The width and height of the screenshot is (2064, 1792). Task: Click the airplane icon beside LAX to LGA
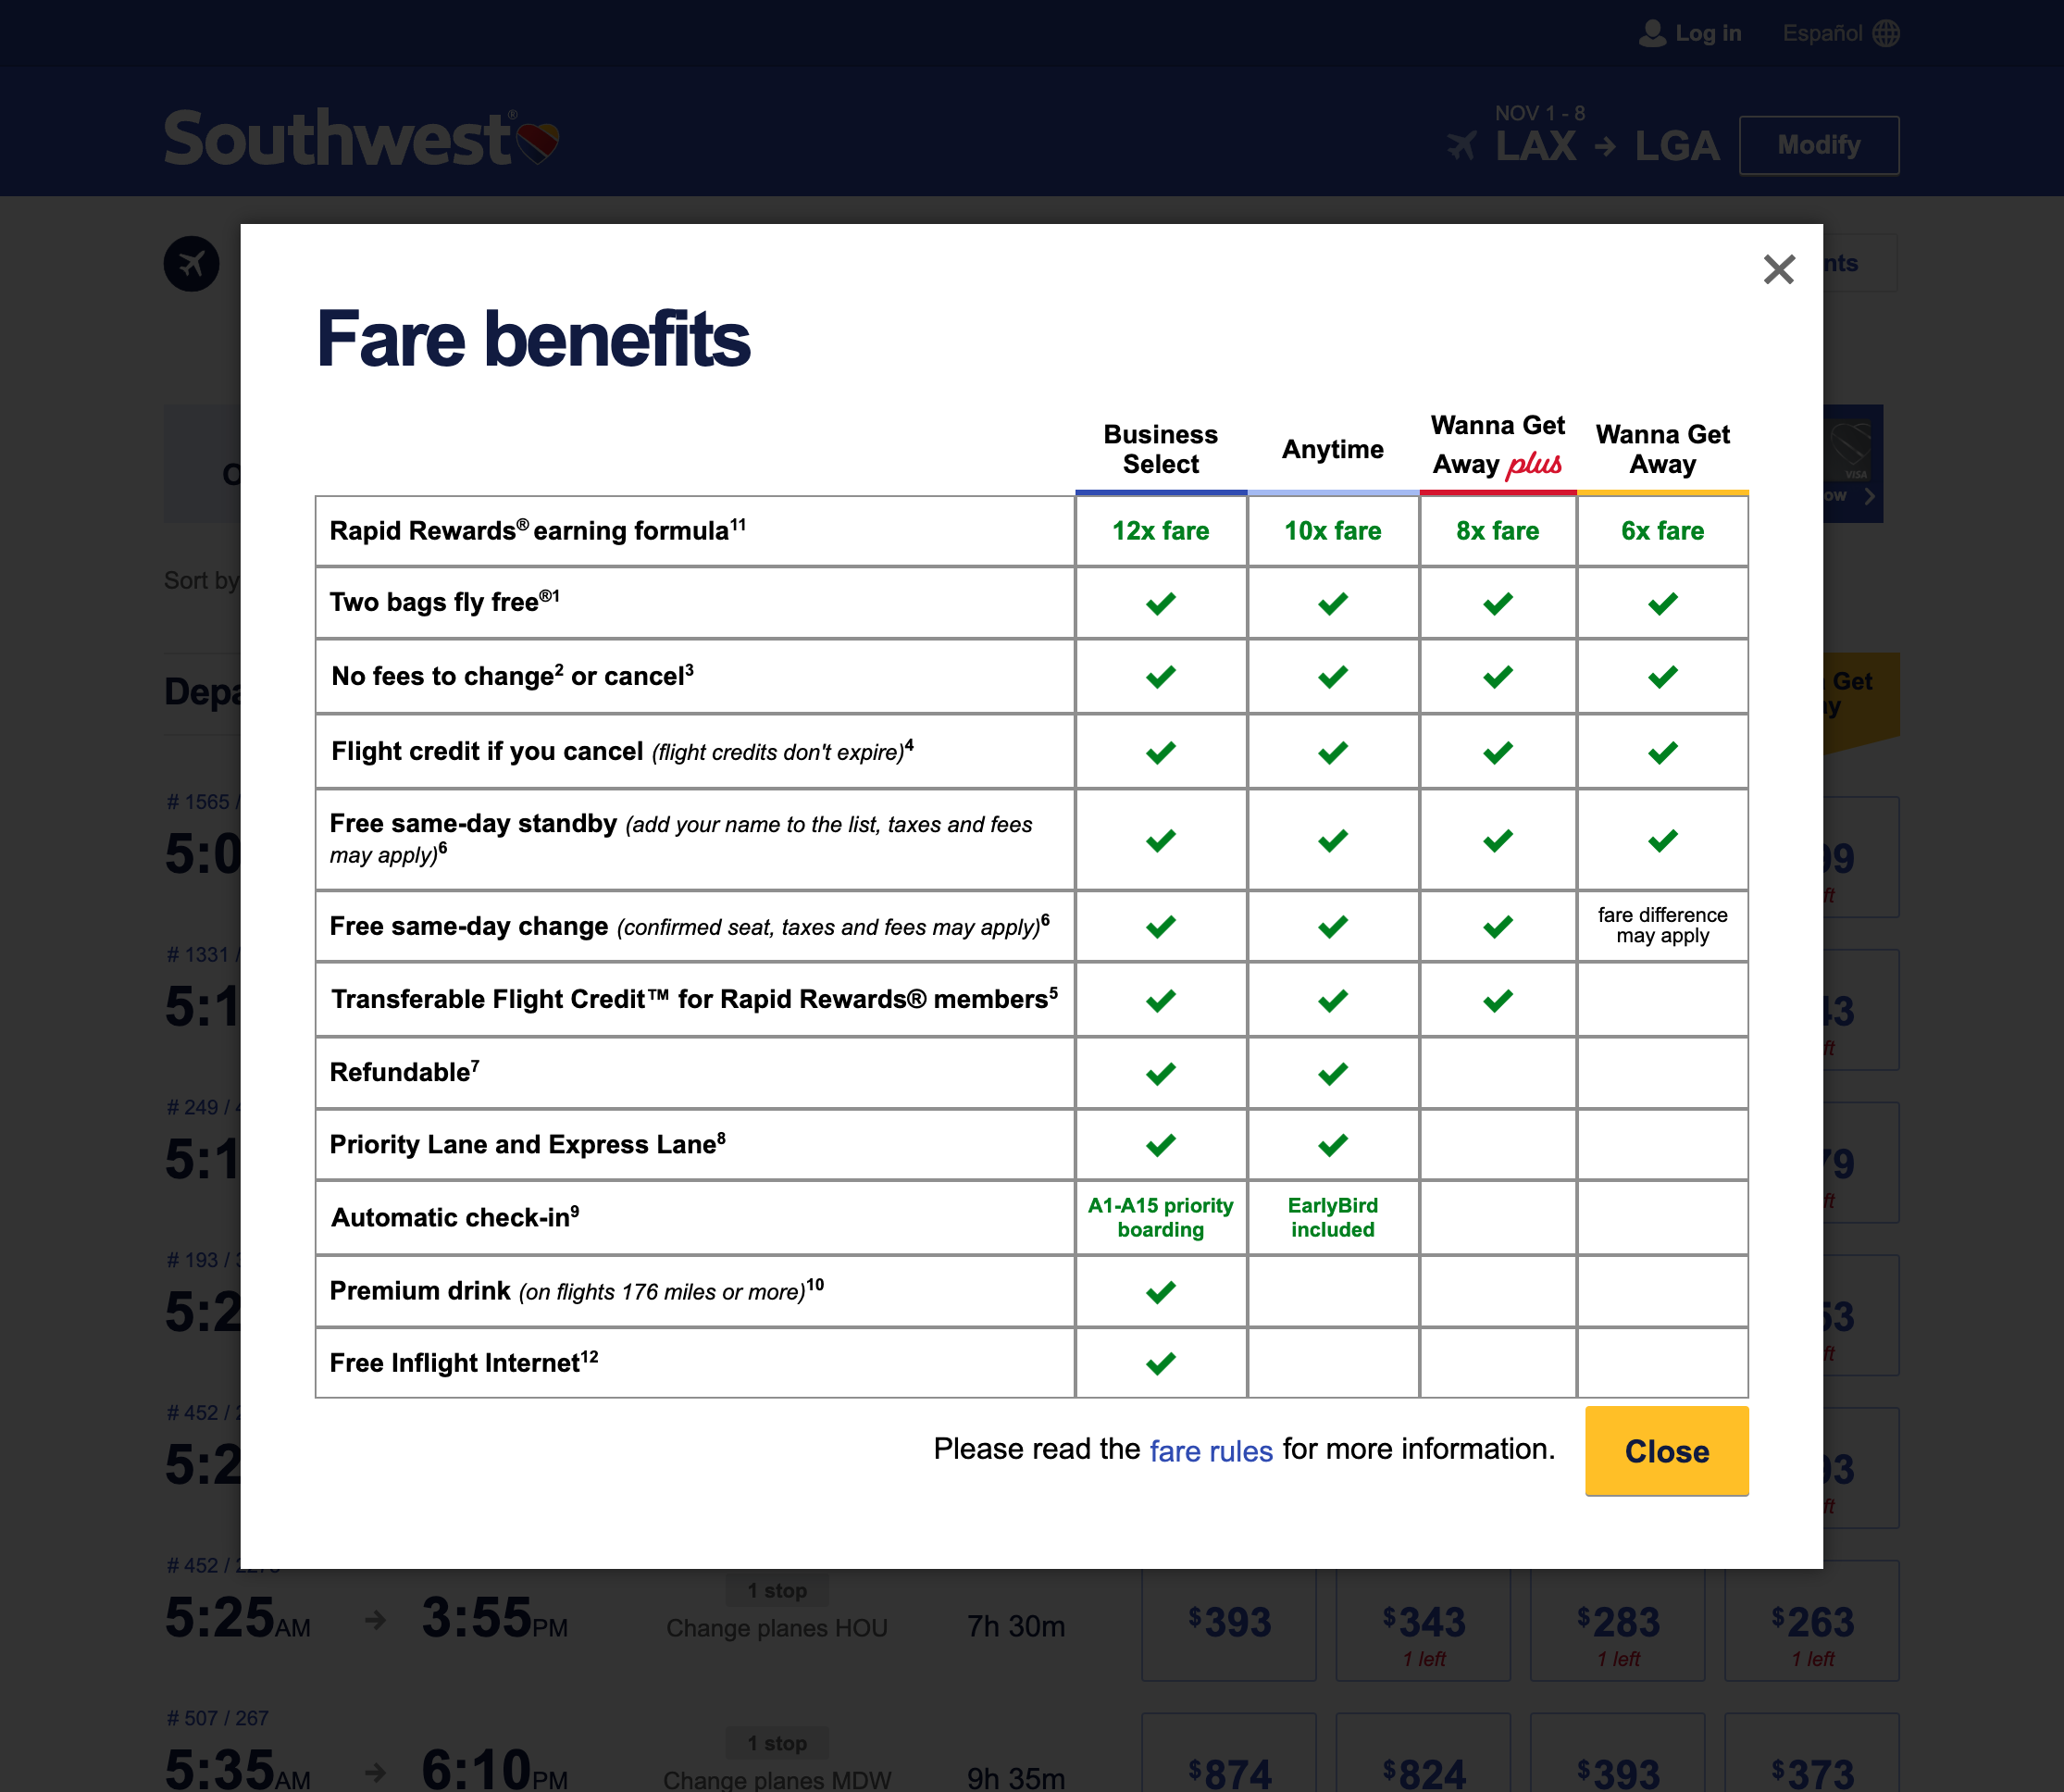pyautogui.click(x=1463, y=145)
